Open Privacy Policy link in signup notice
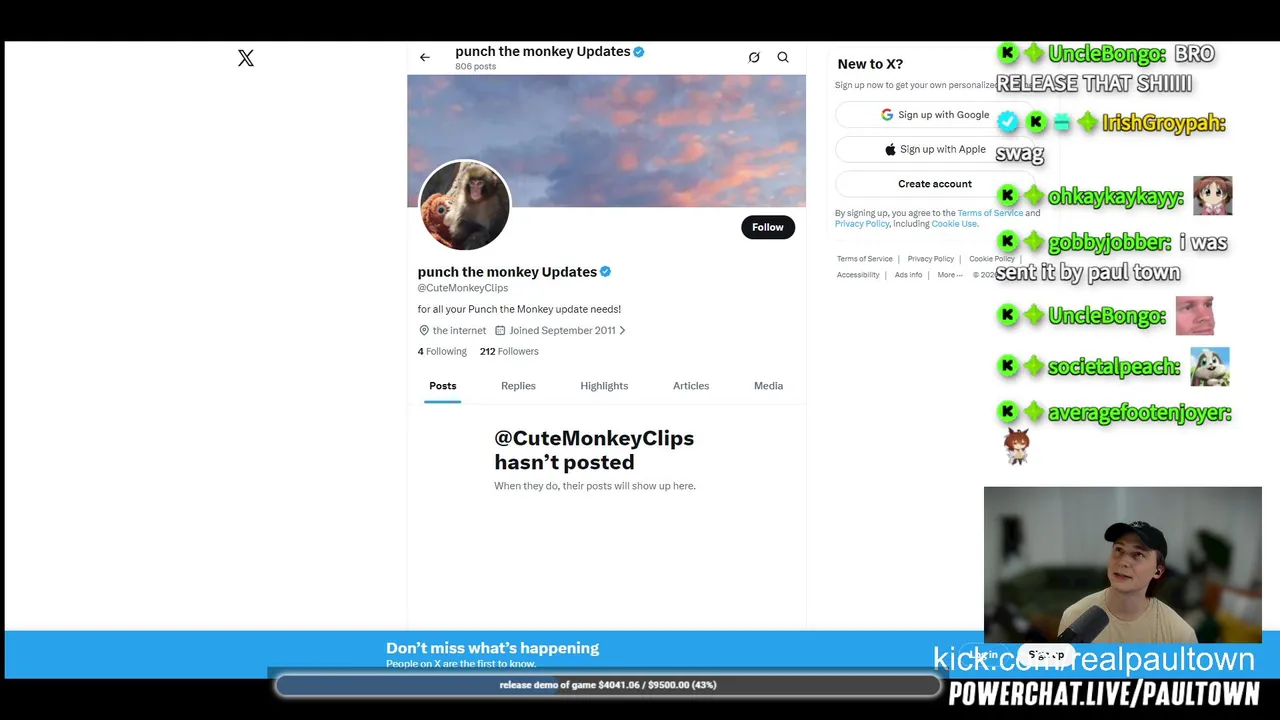The height and width of the screenshot is (720, 1280). (862, 224)
